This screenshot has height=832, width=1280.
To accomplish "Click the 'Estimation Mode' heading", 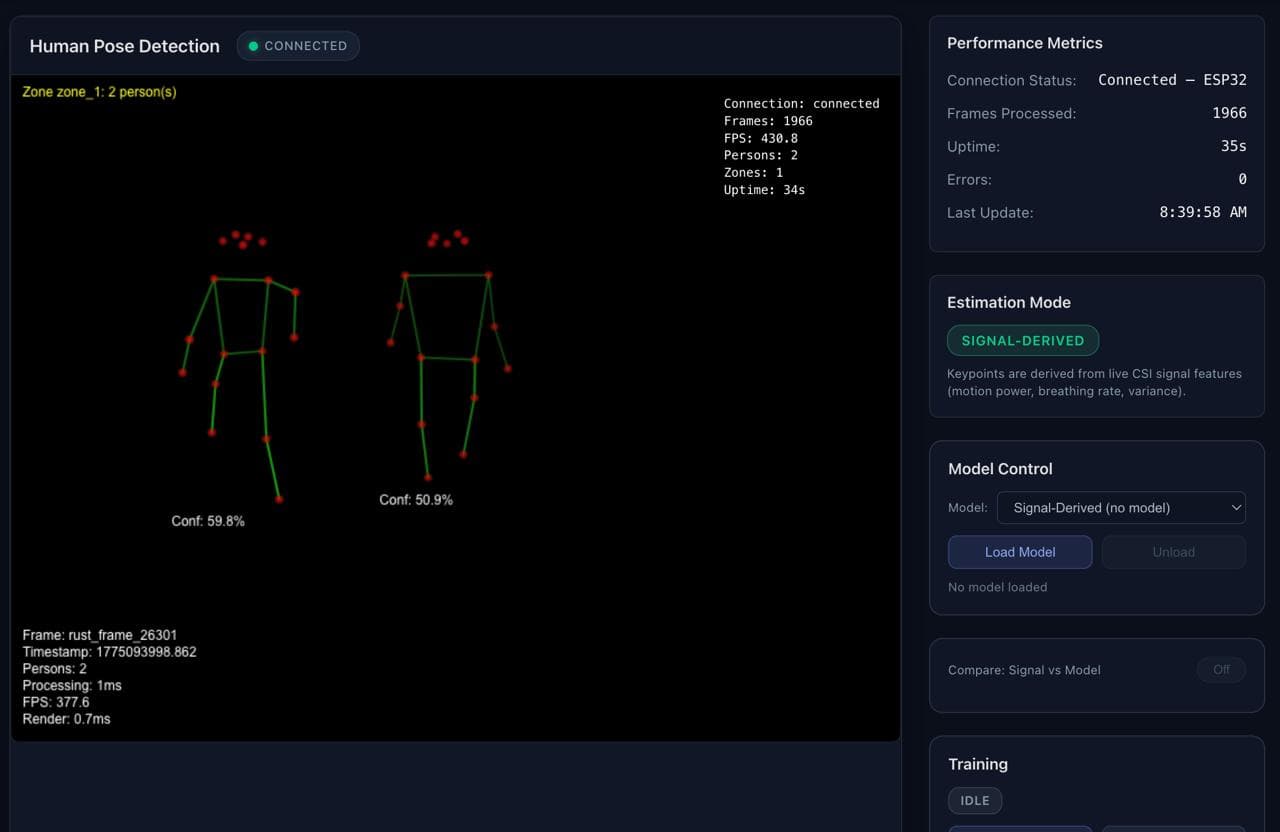I will click(x=1009, y=302).
